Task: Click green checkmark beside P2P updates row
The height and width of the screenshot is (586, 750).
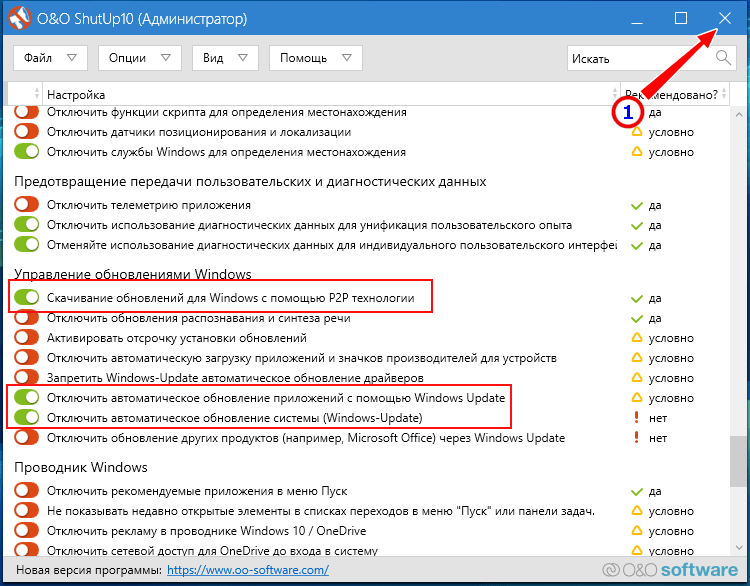Action: point(637,299)
